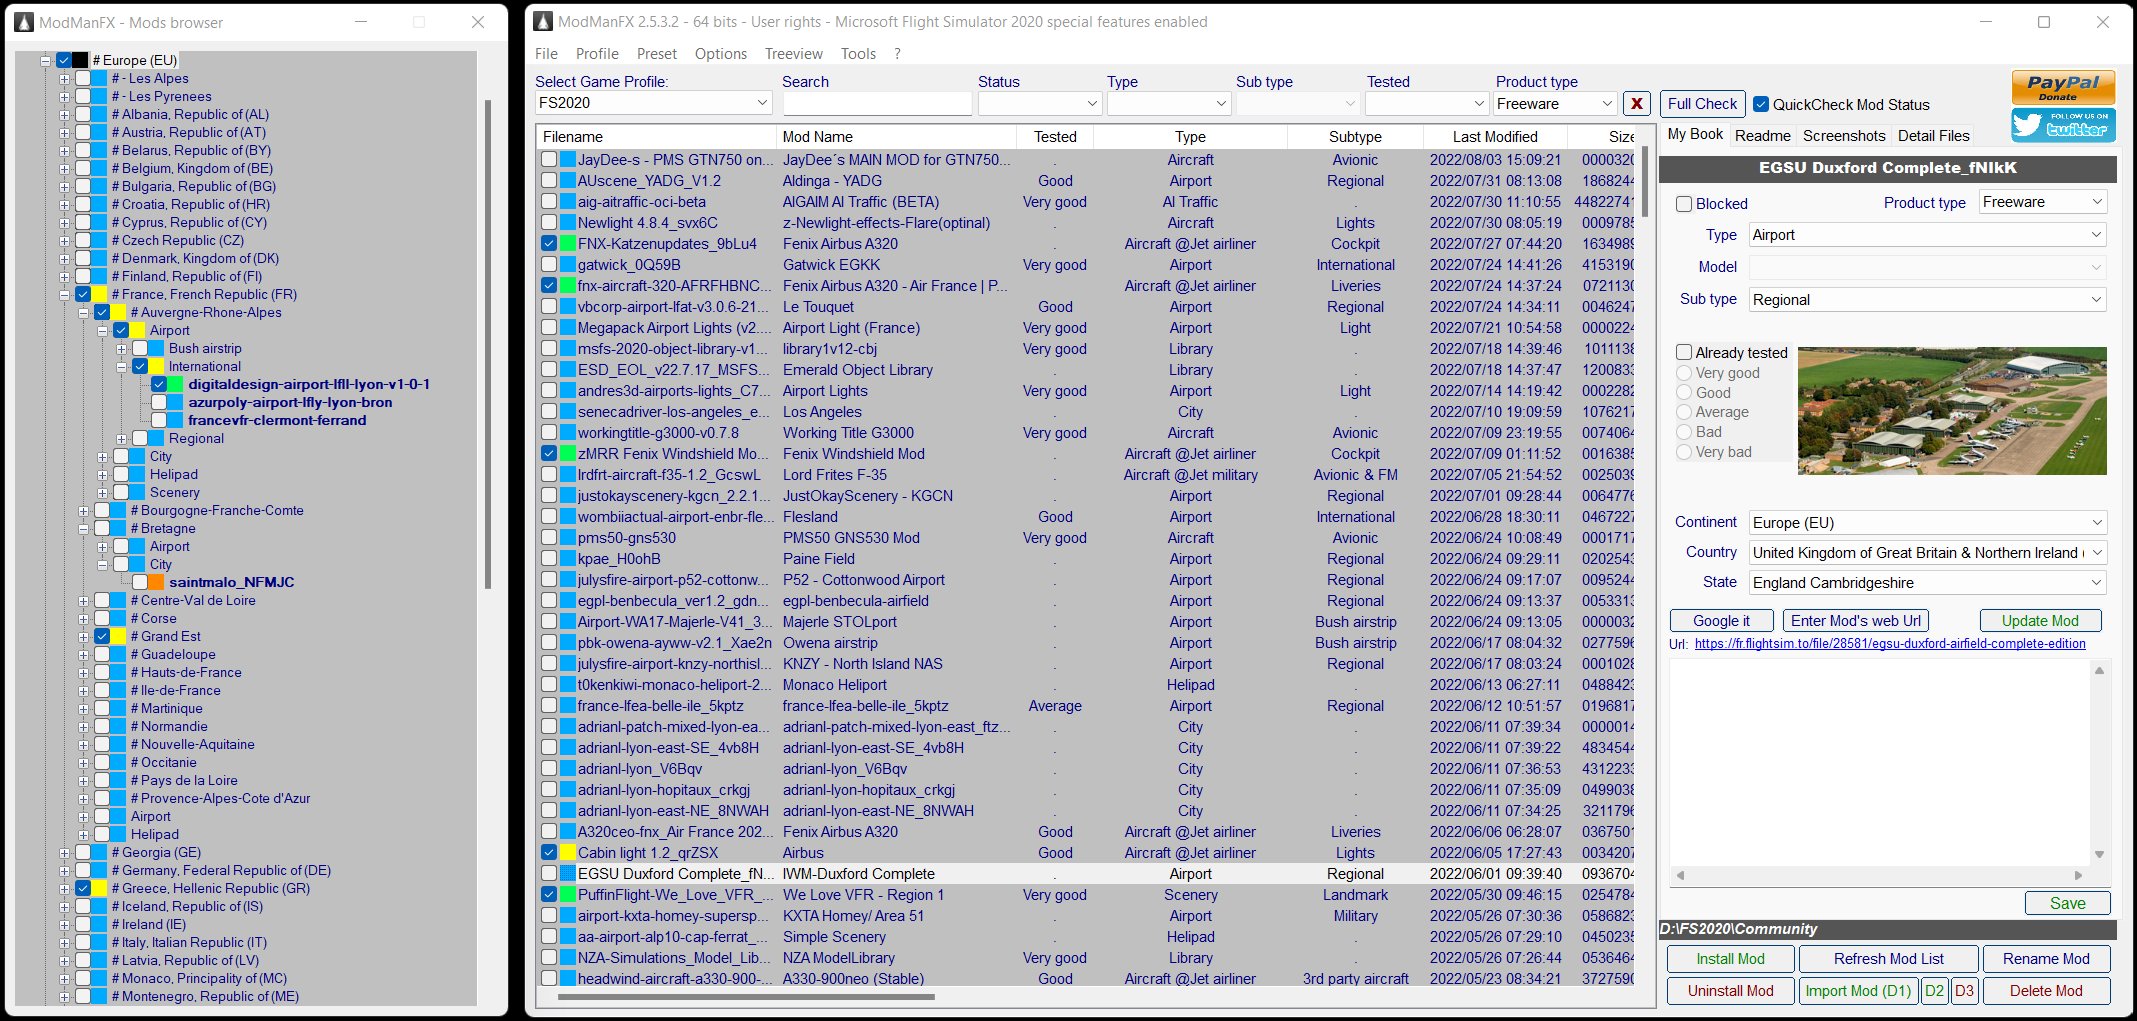This screenshot has width=2137, height=1021.
Task: Open the flightsim.to egsu-duxford URL link
Action: [x=1890, y=644]
